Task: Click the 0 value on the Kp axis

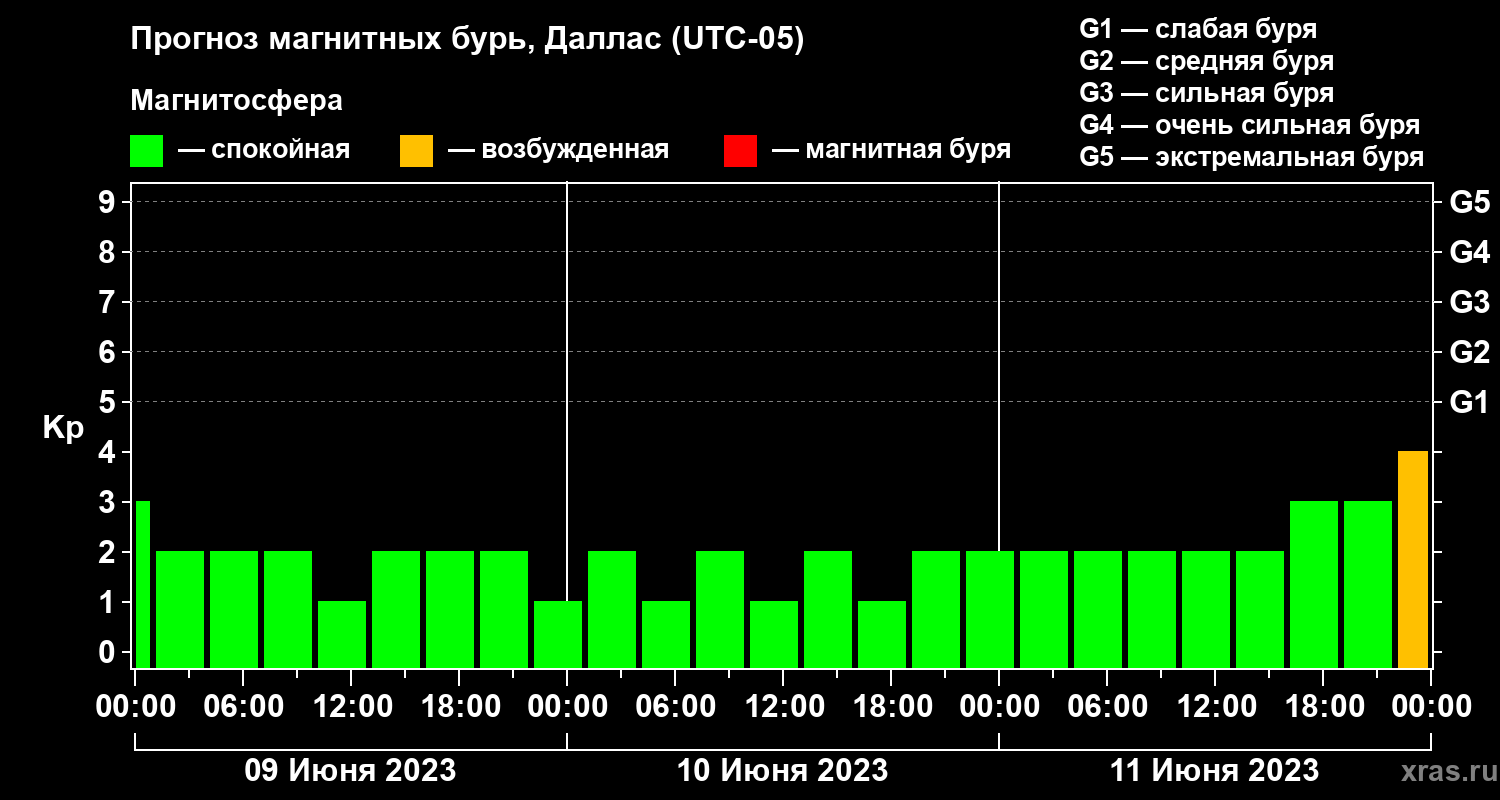Action: pyautogui.click(x=107, y=652)
